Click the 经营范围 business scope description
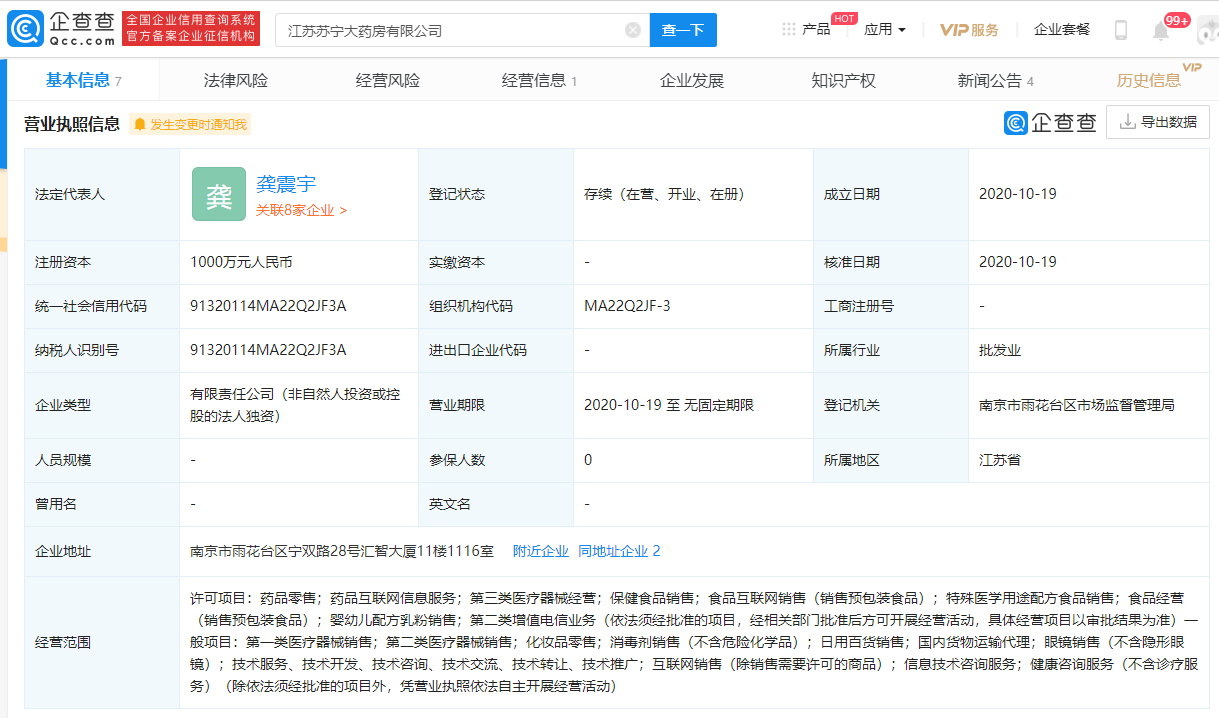This screenshot has width=1219, height=718. (693, 642)
